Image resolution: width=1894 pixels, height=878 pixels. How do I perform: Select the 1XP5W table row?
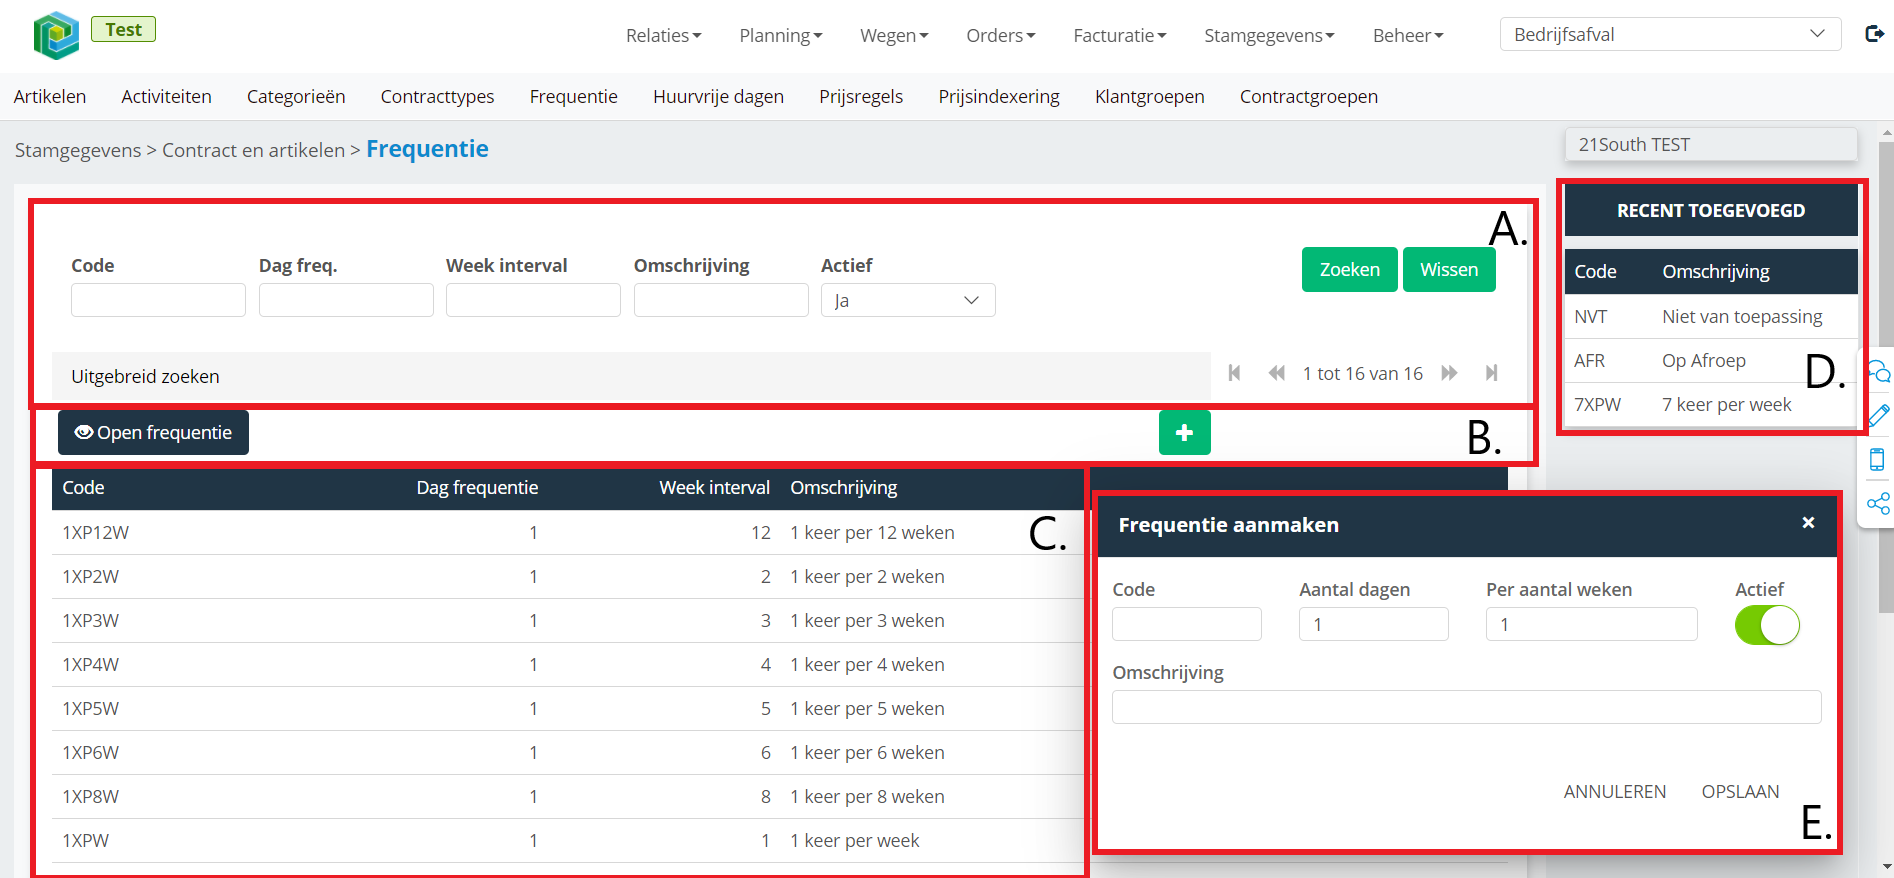click(568, 709)
